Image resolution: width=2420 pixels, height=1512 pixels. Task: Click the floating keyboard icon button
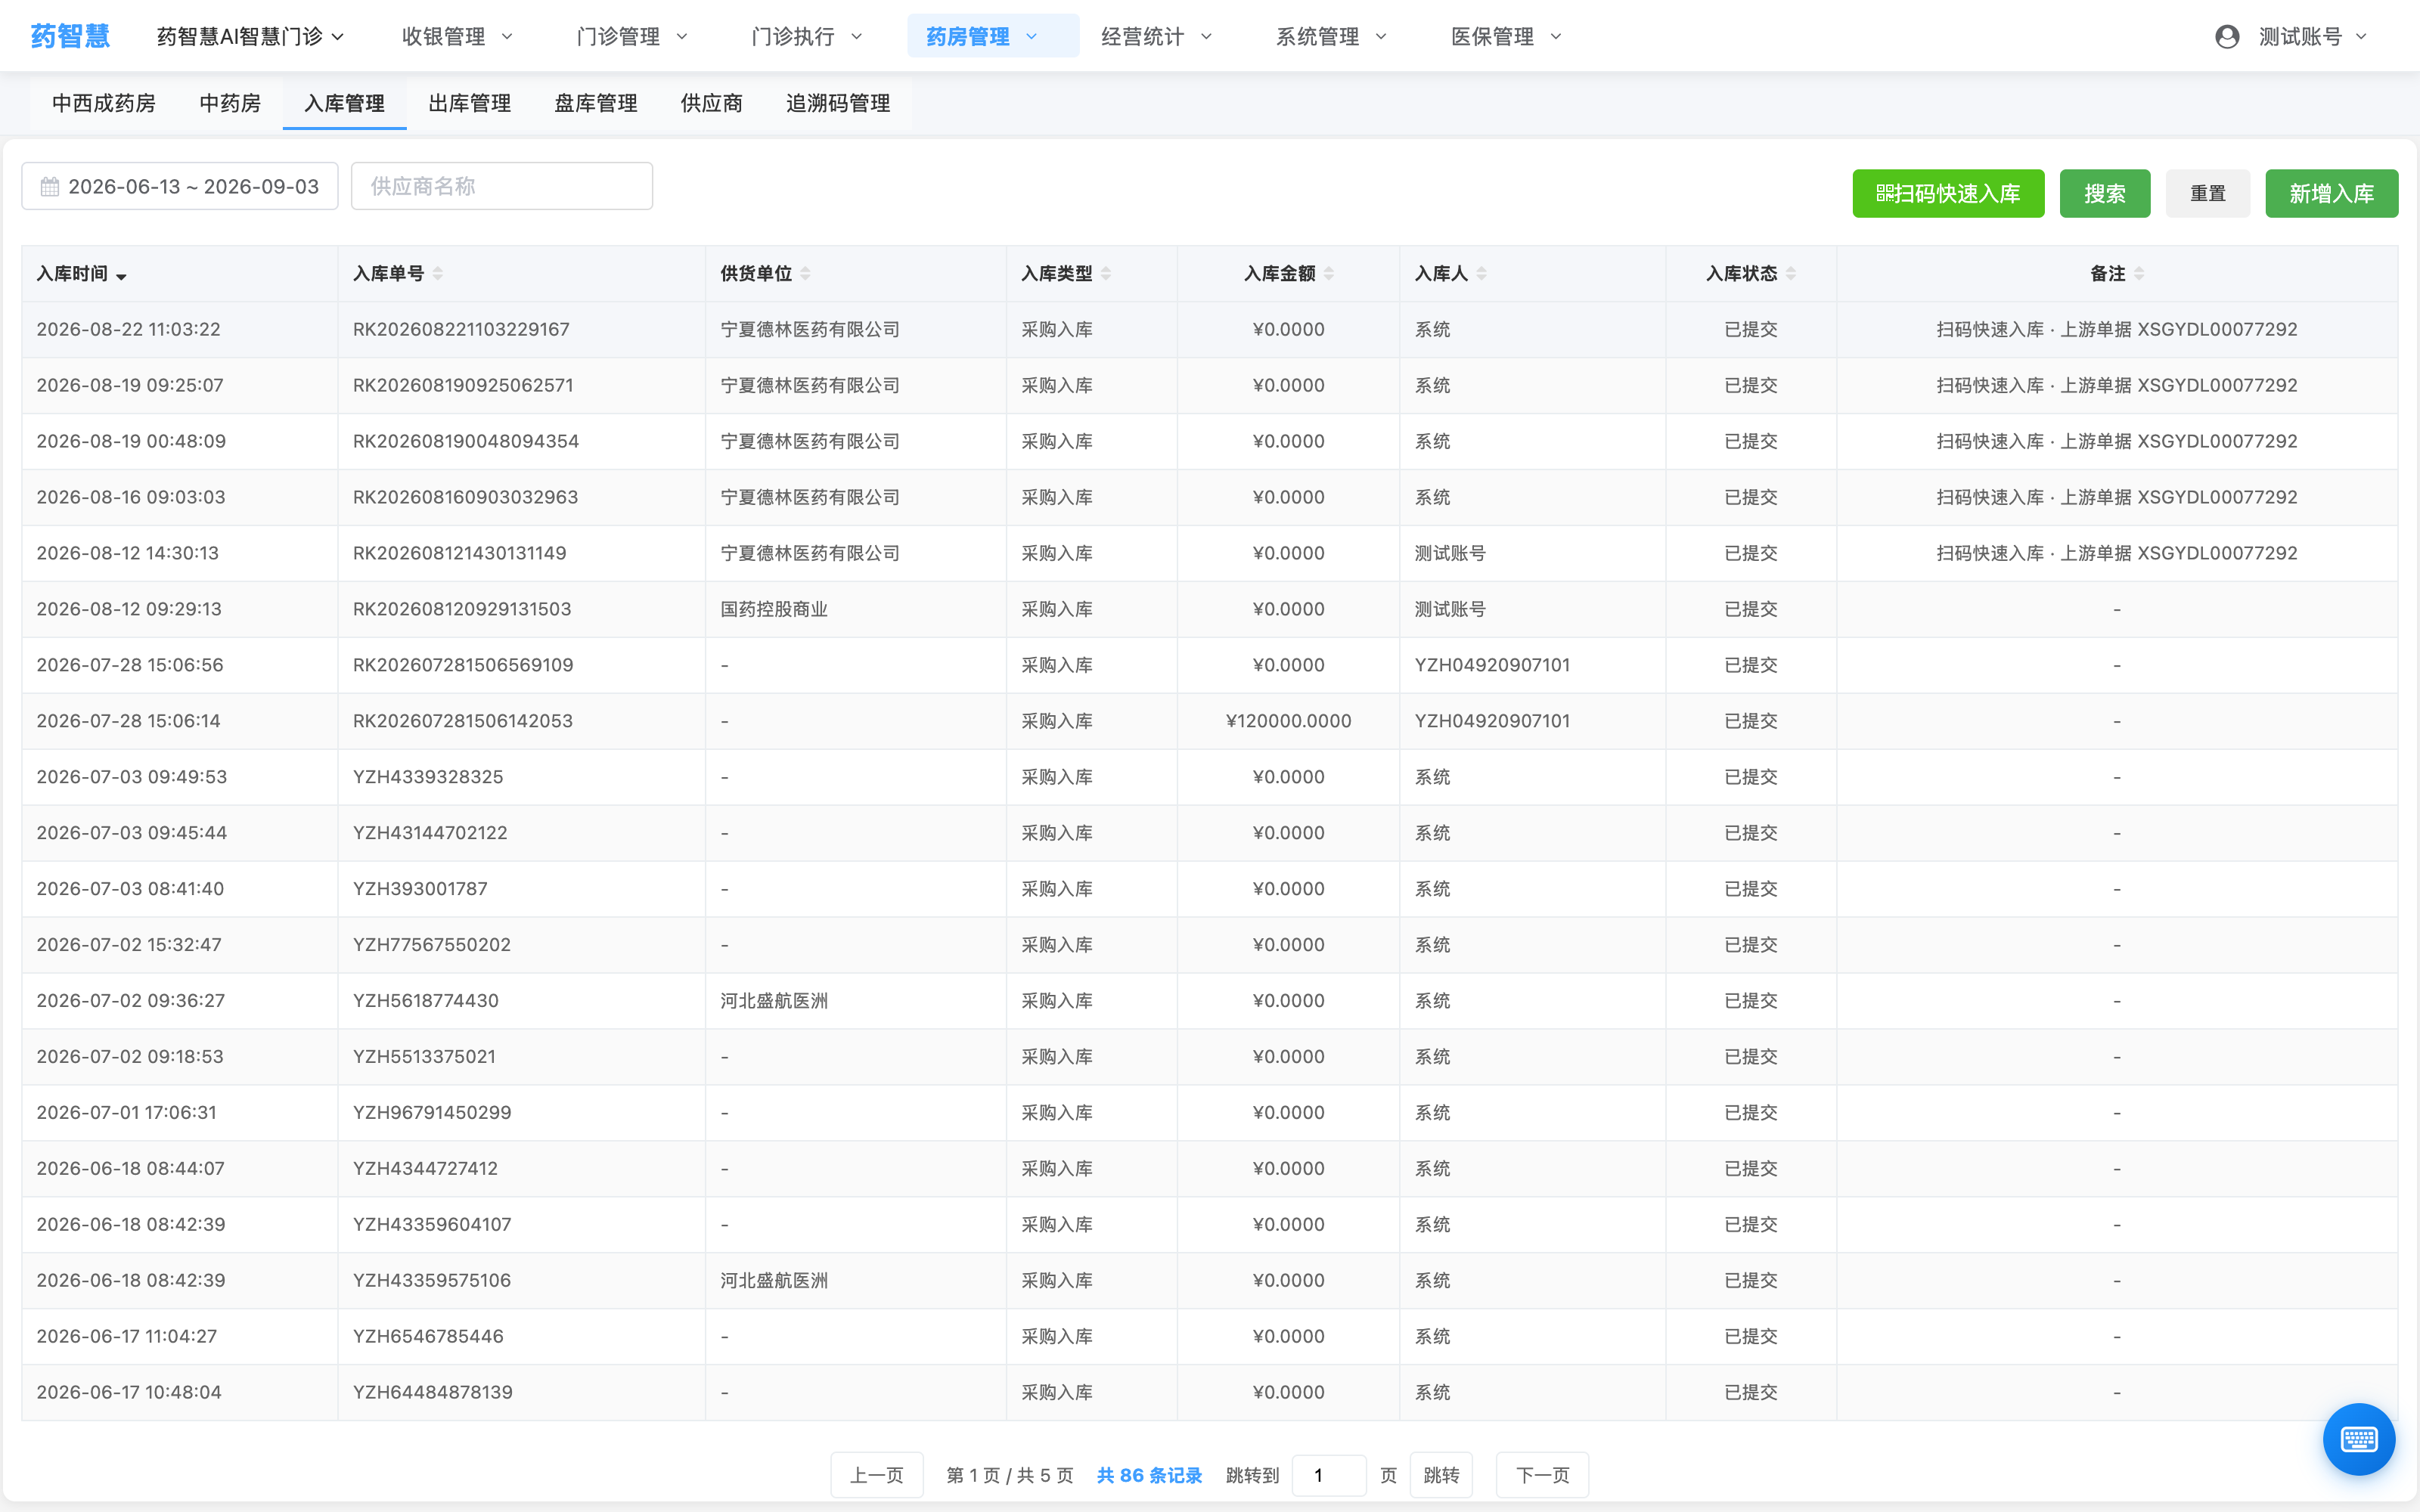click(x=2358, y=1439)
